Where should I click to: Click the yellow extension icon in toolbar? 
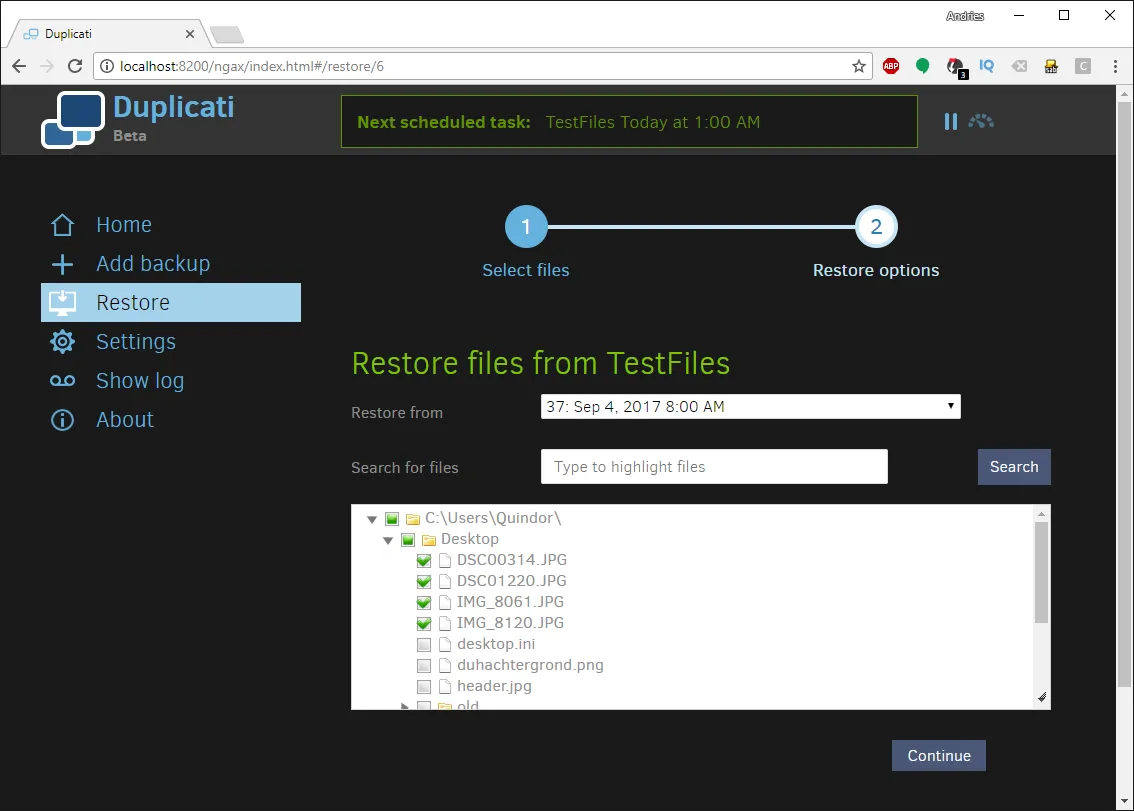(1051, 67)
